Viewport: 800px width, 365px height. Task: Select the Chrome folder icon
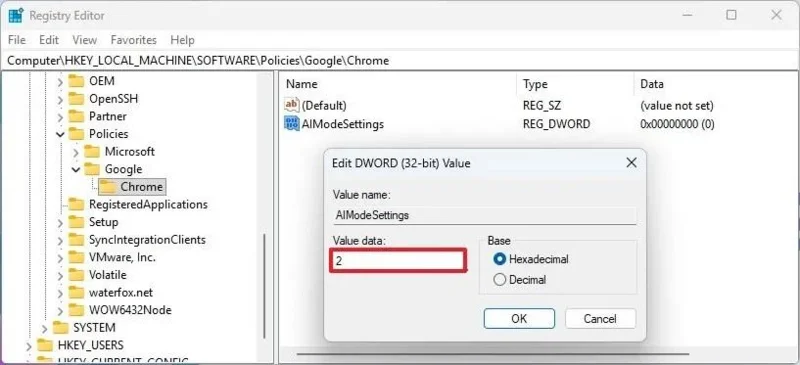(108, 187)
